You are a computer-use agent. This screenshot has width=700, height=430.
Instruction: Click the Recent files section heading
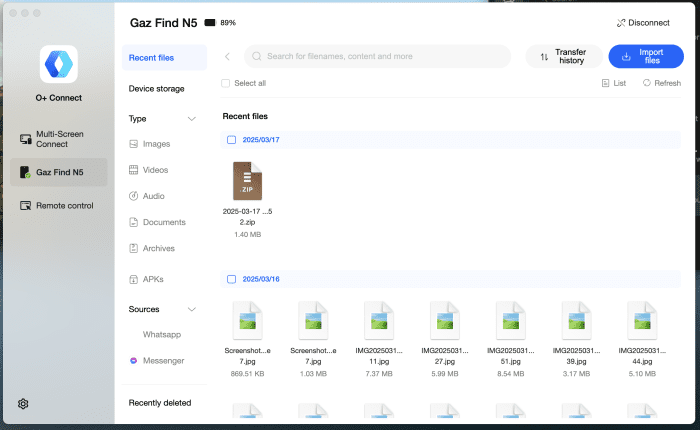point(245,116)
